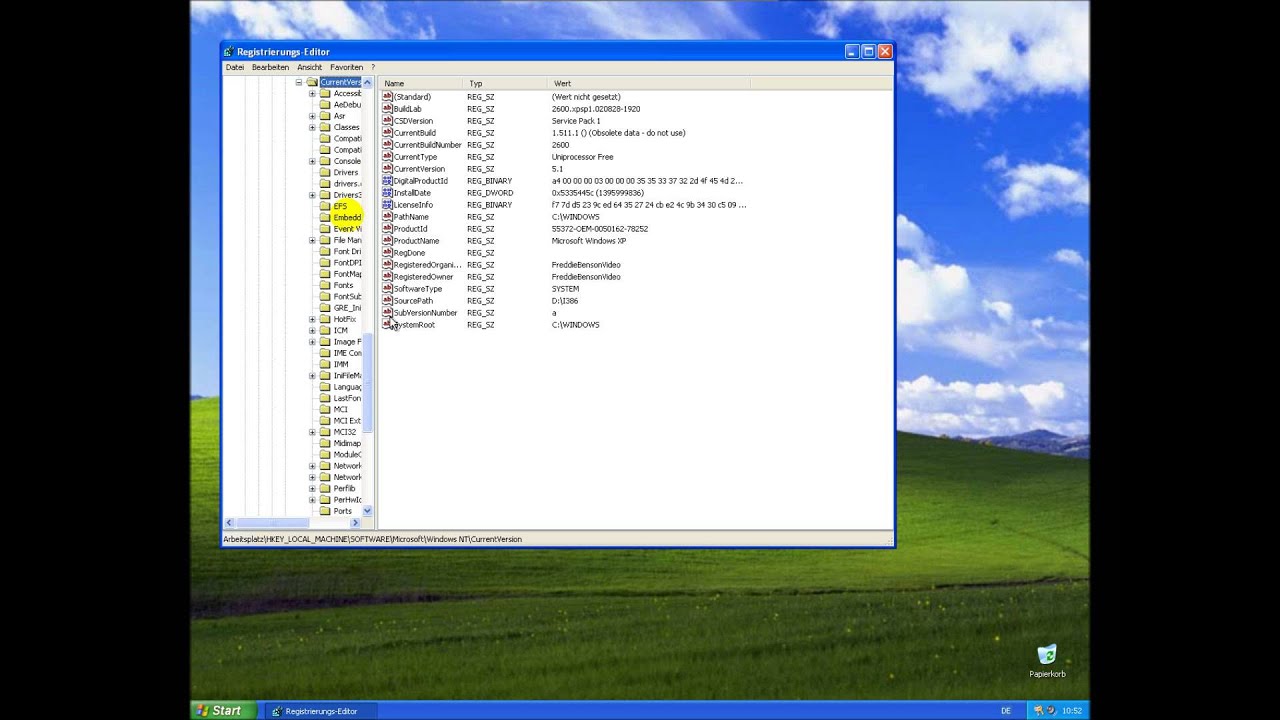This screenshot has width=1280, height=720.
Task: Expand the IniFileMapping key
Action: [312, 376]
